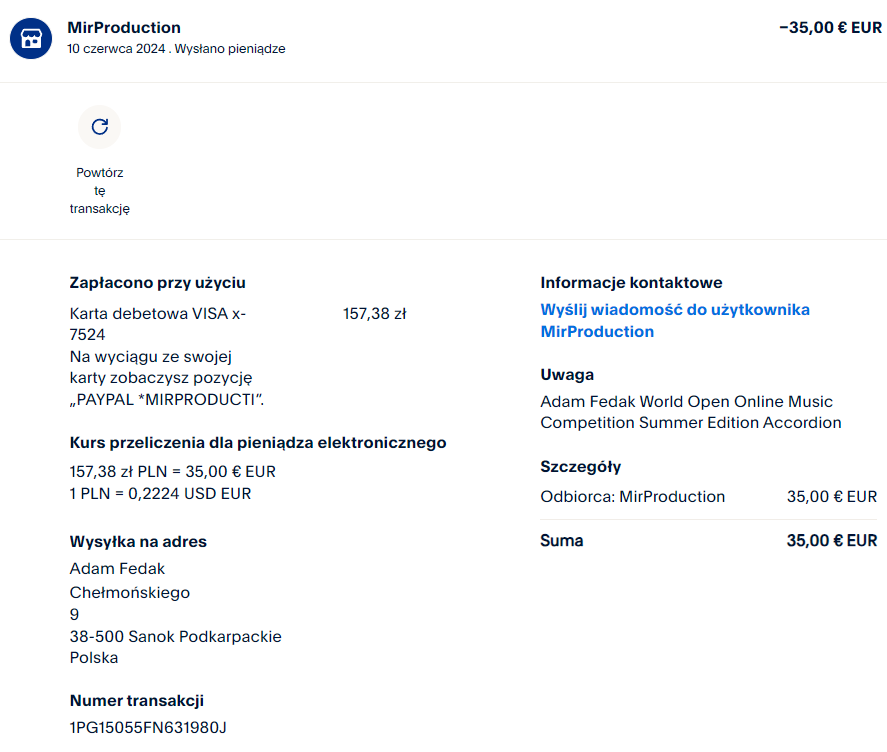Click the Zapłacono przy użyciu heading
The height and width of the screenshot is (752, 887).
(157, 283)
